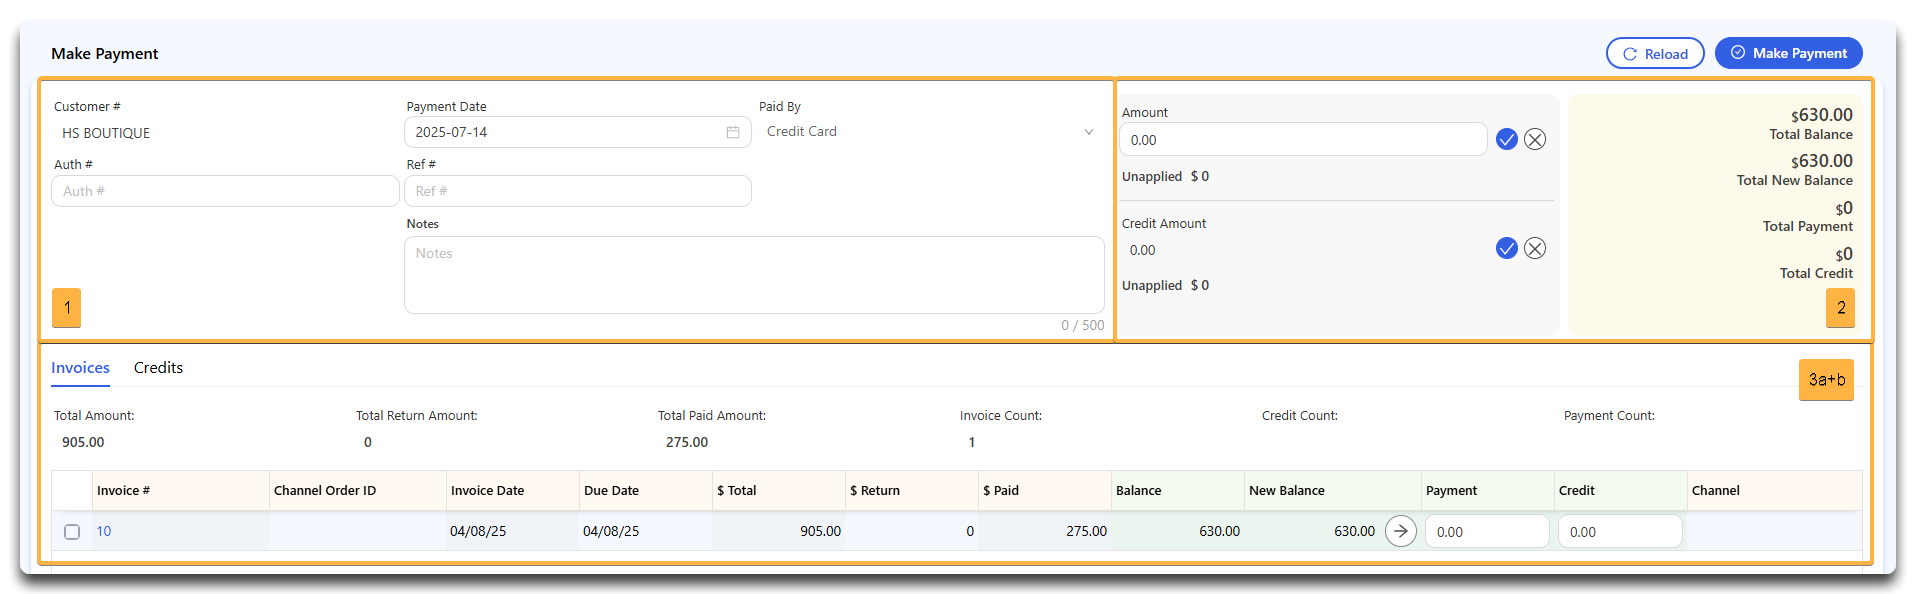This screenshot has width=1916, height=594.
Task: Confirm Amount with blue checkmark icon
Action: tap(1506, 139)
